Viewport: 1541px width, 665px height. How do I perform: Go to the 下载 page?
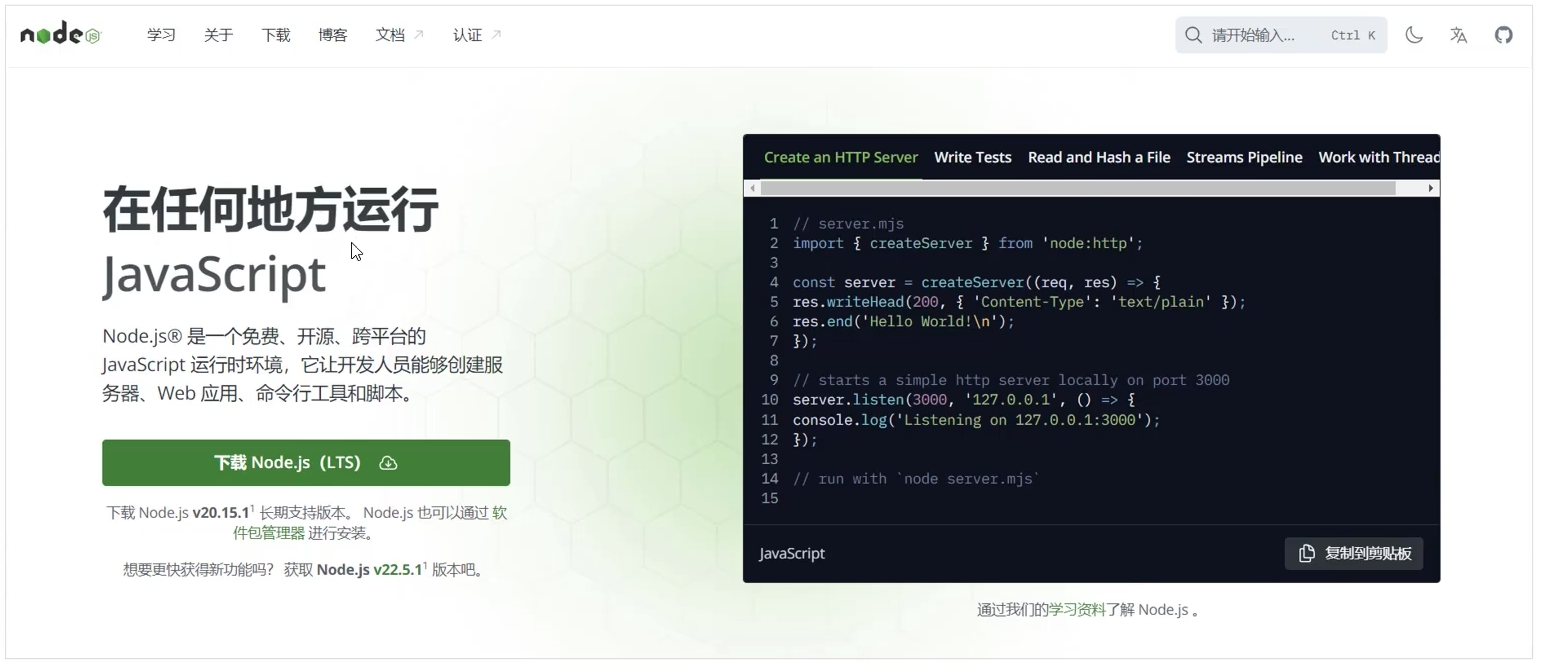tap(276, 35)
